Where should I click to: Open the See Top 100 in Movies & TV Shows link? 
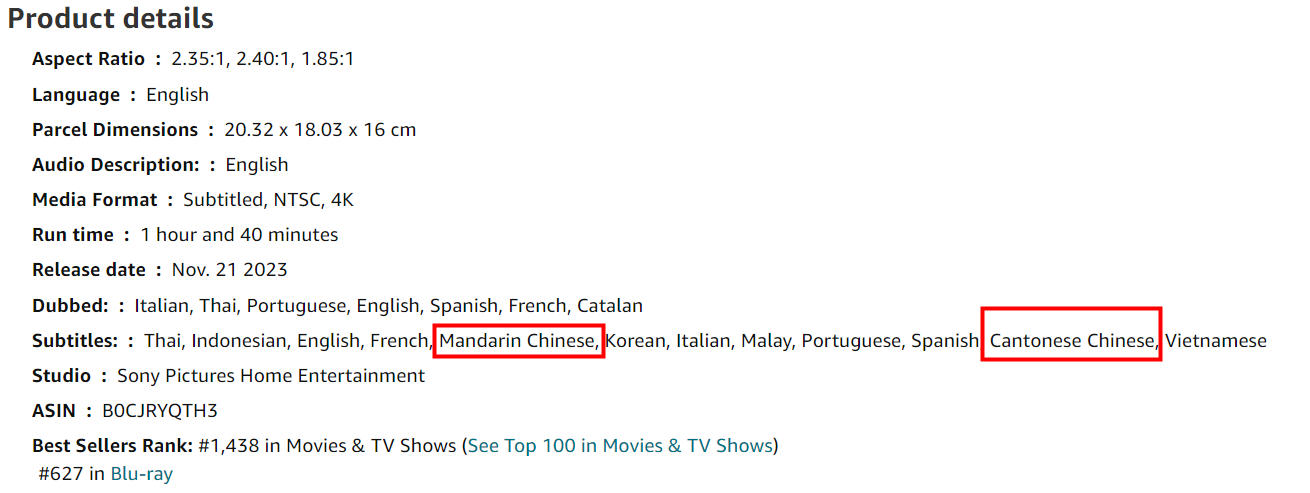pyautogui.click(x=620, y=445)
